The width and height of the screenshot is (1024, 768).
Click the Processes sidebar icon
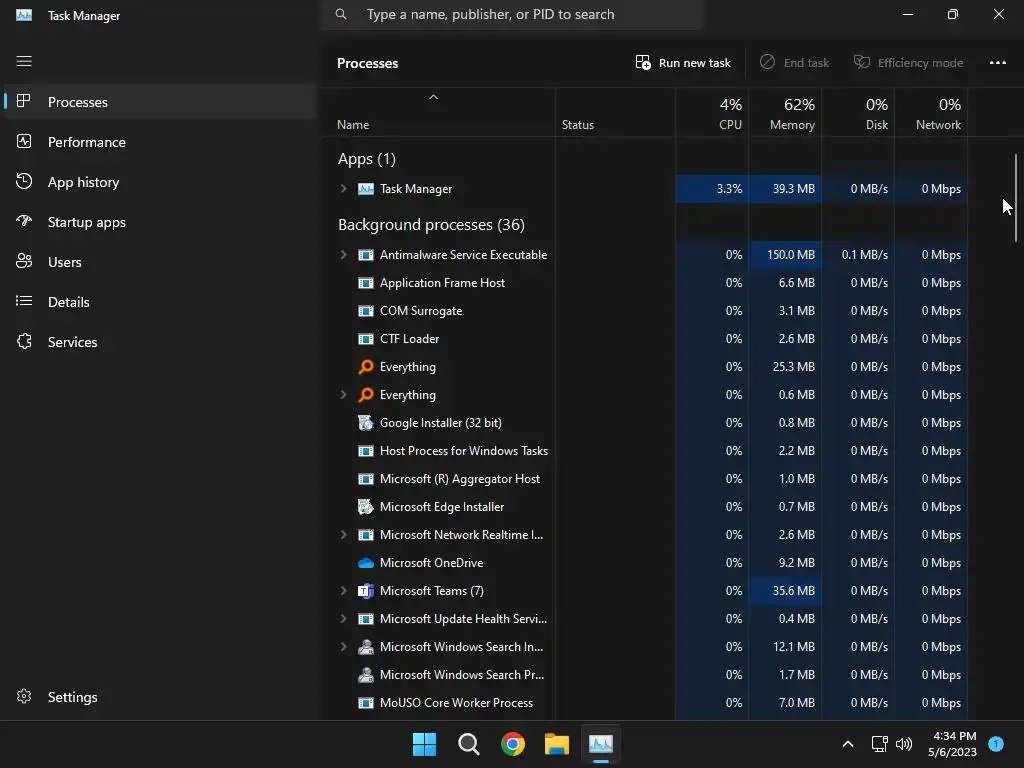click(24, 101)
